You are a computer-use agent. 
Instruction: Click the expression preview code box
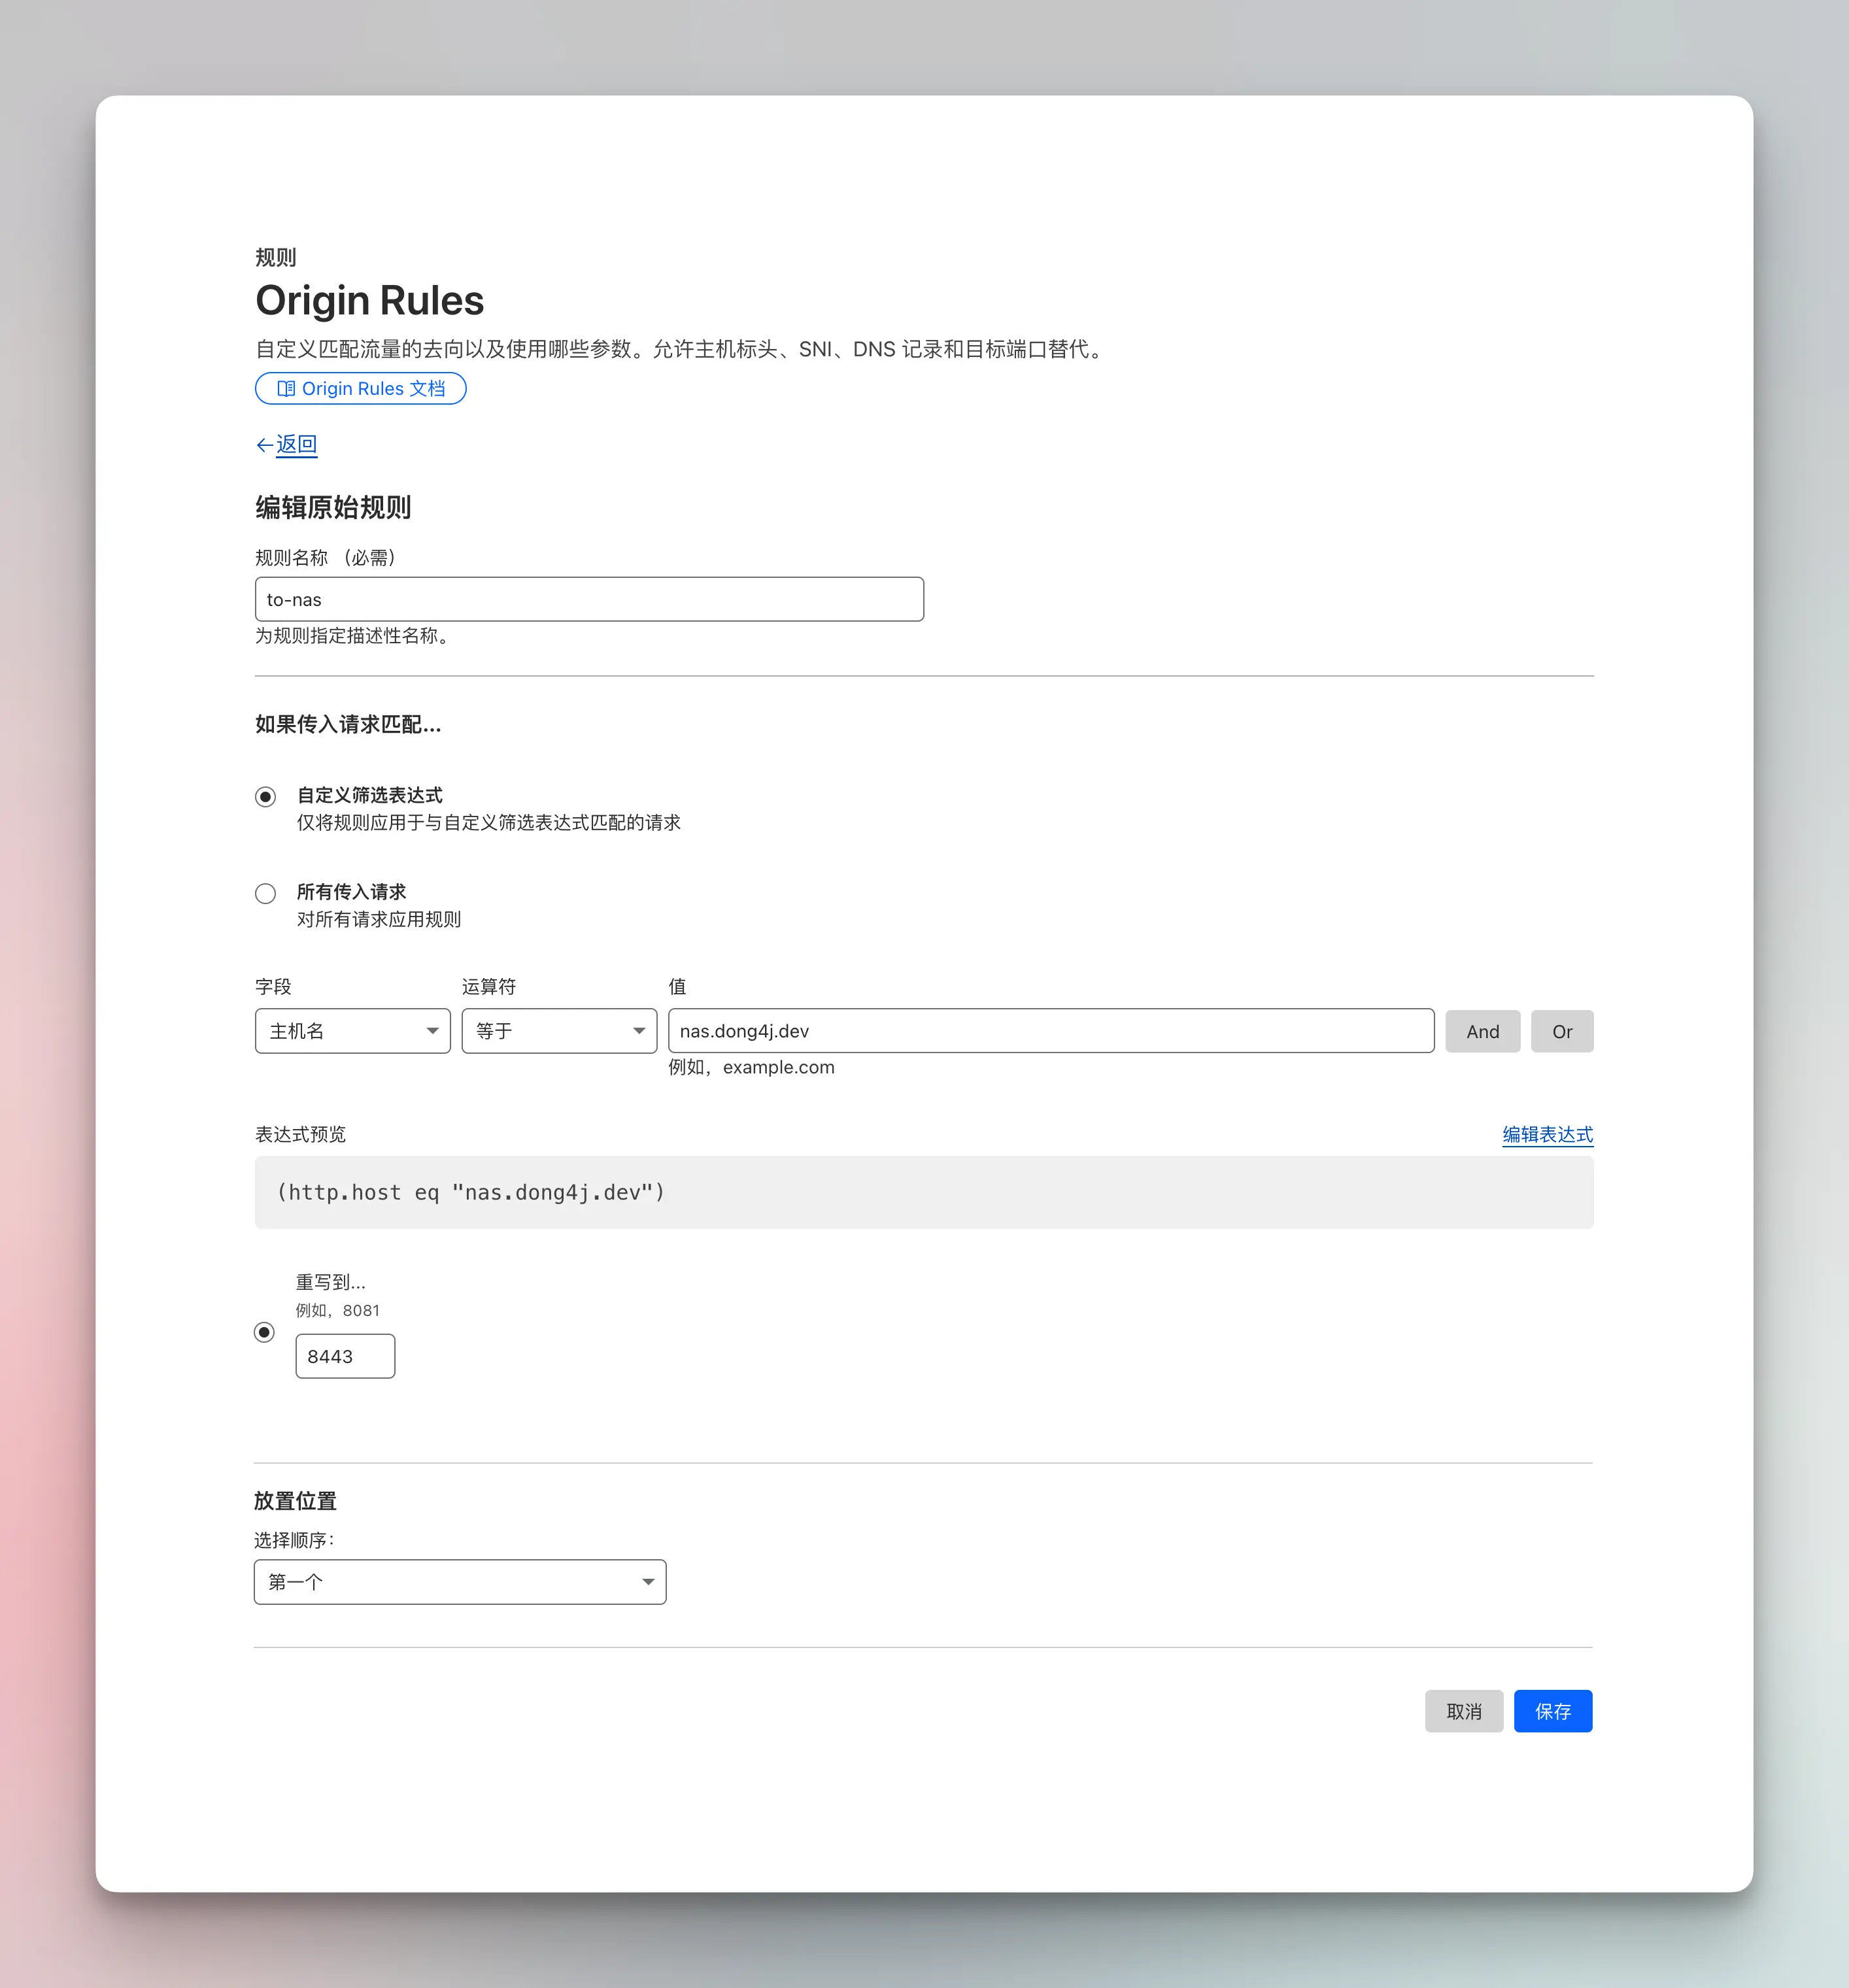click(923, 1192)
